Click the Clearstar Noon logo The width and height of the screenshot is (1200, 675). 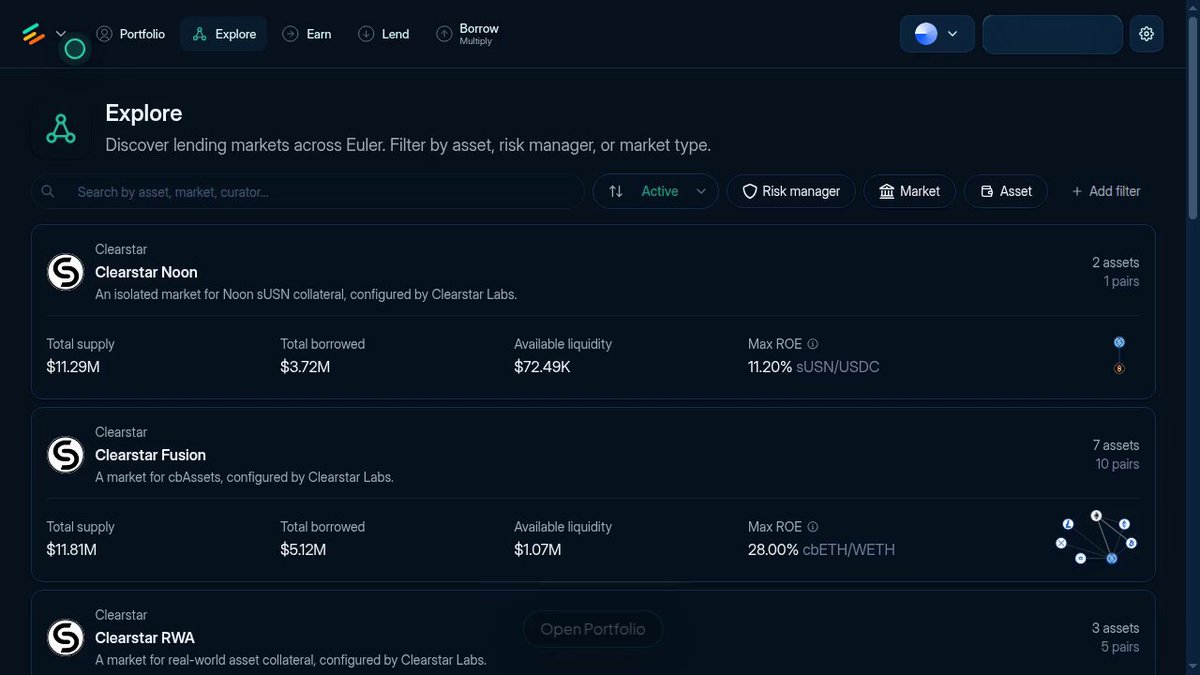[x=65, y=272]
